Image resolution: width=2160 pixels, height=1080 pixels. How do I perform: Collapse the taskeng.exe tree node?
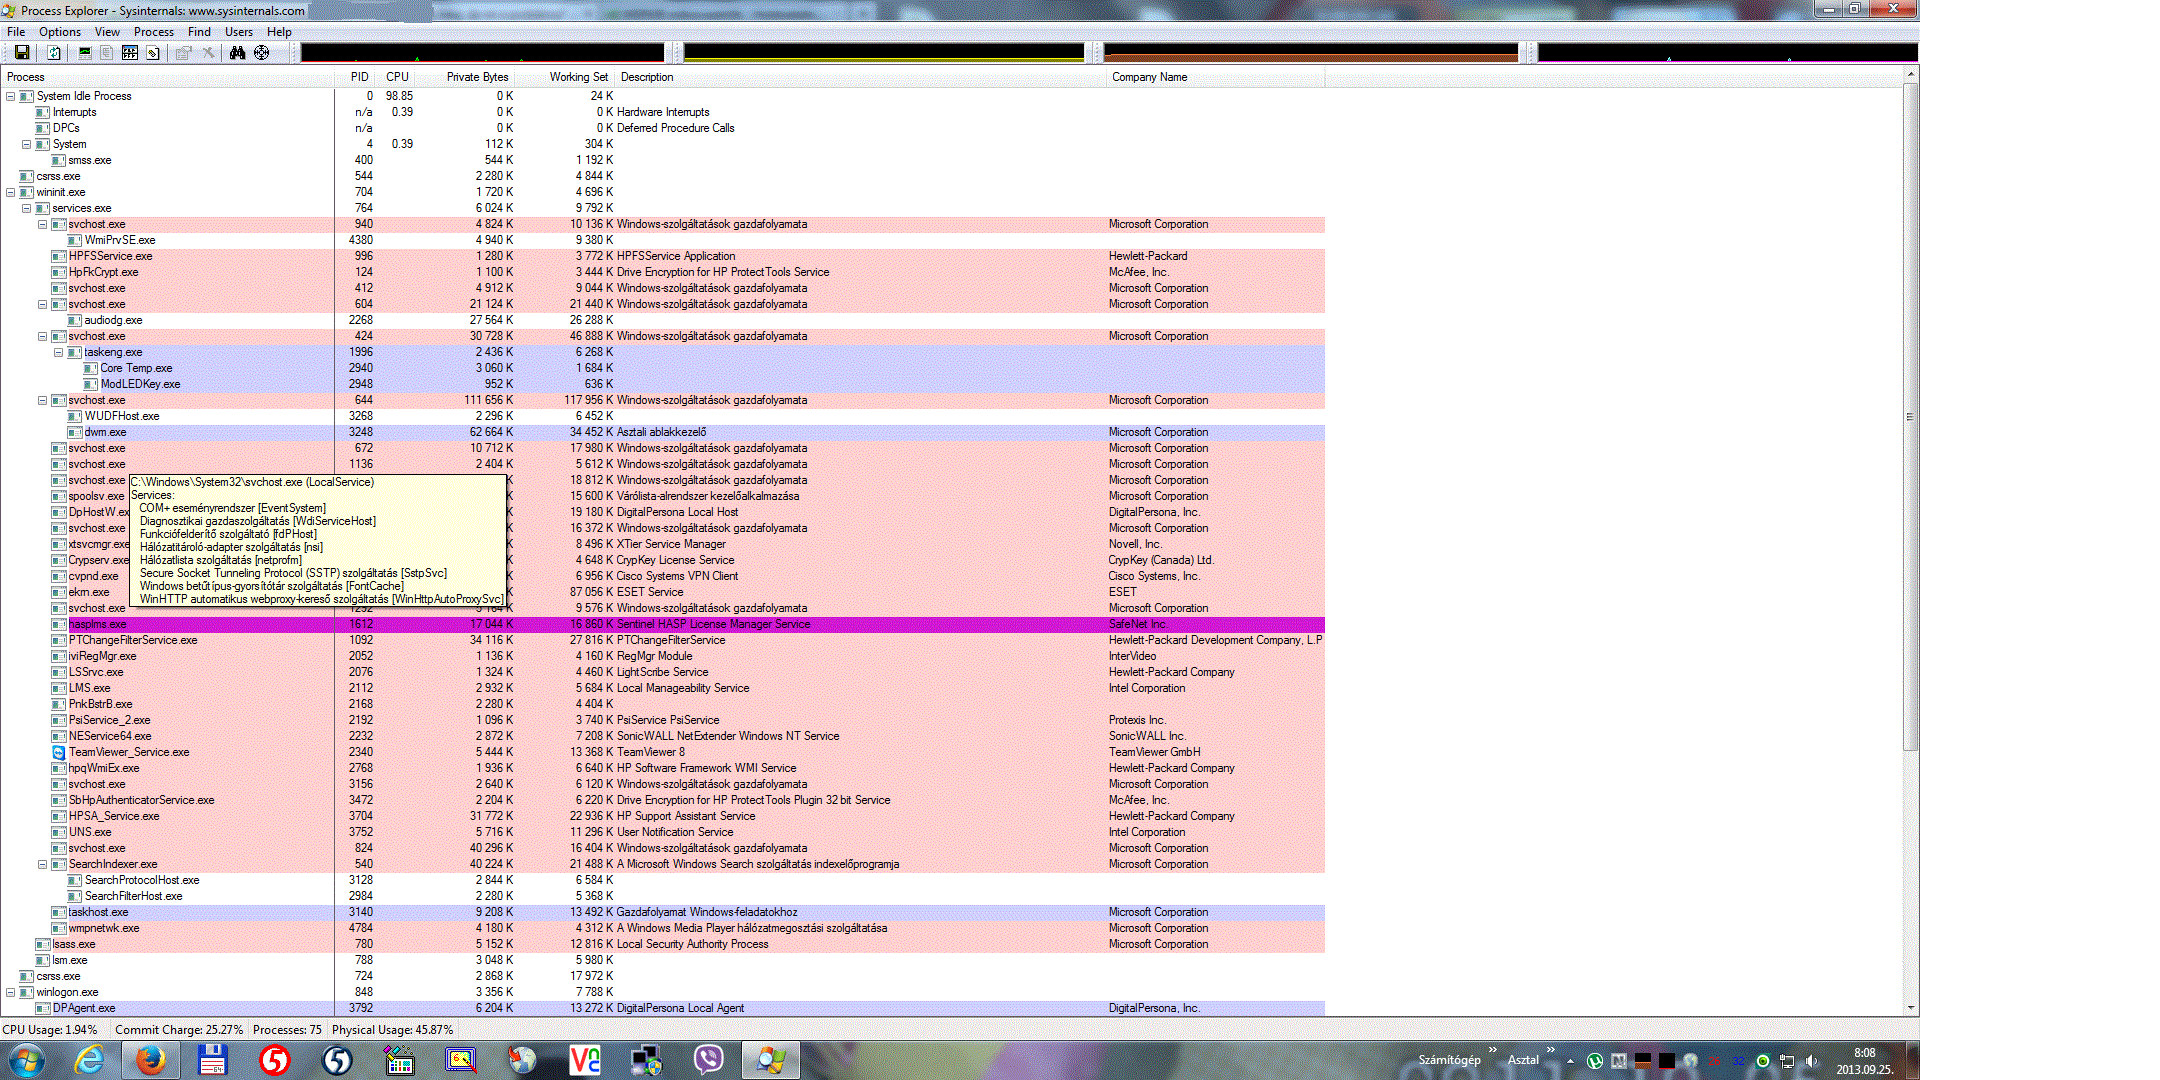click(x=59, y=353)
